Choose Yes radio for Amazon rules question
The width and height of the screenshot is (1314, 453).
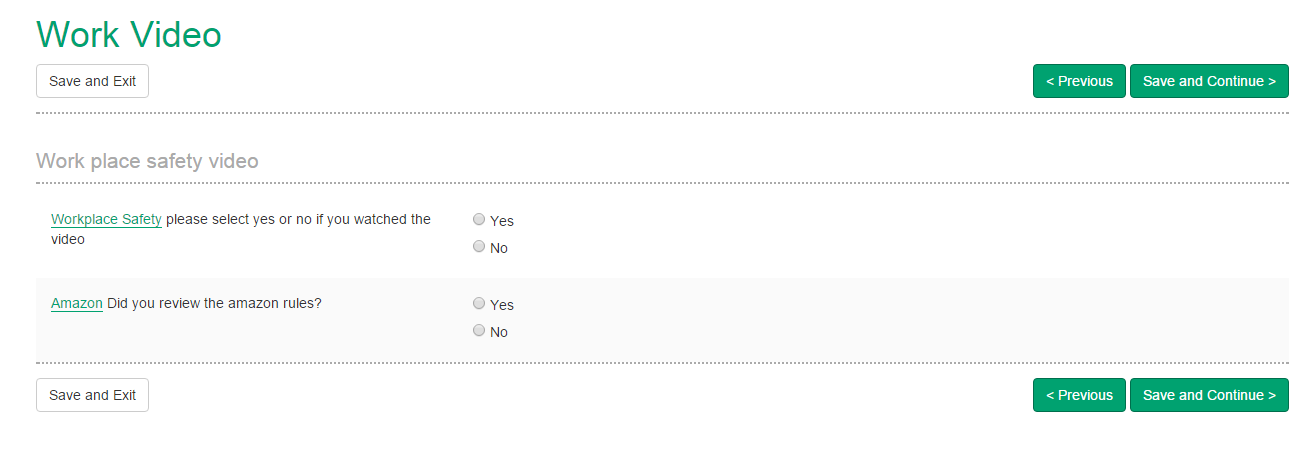pyautogui.click(x=479, y=303)
